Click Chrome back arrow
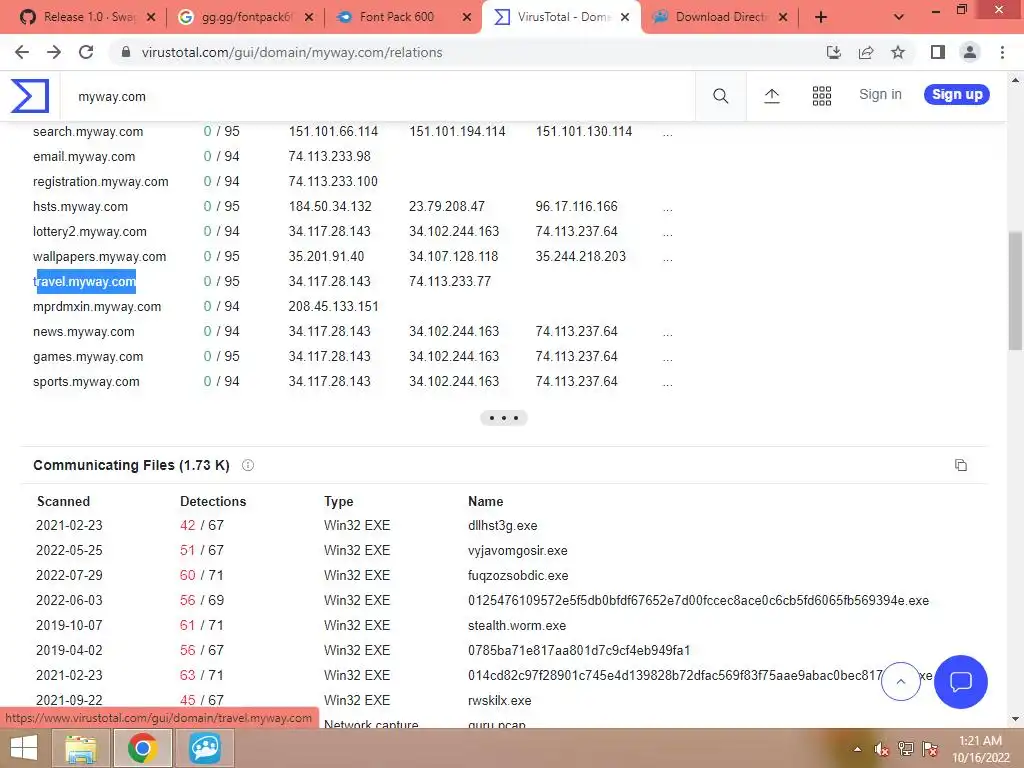This screenshot has height=768, width=1024. (22, 52)
